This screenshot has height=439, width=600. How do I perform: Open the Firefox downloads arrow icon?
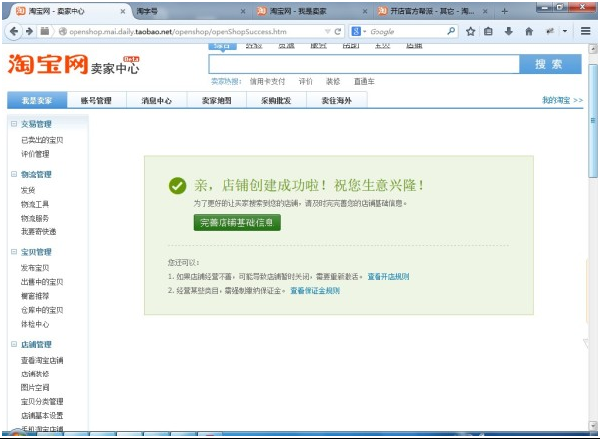509,31
